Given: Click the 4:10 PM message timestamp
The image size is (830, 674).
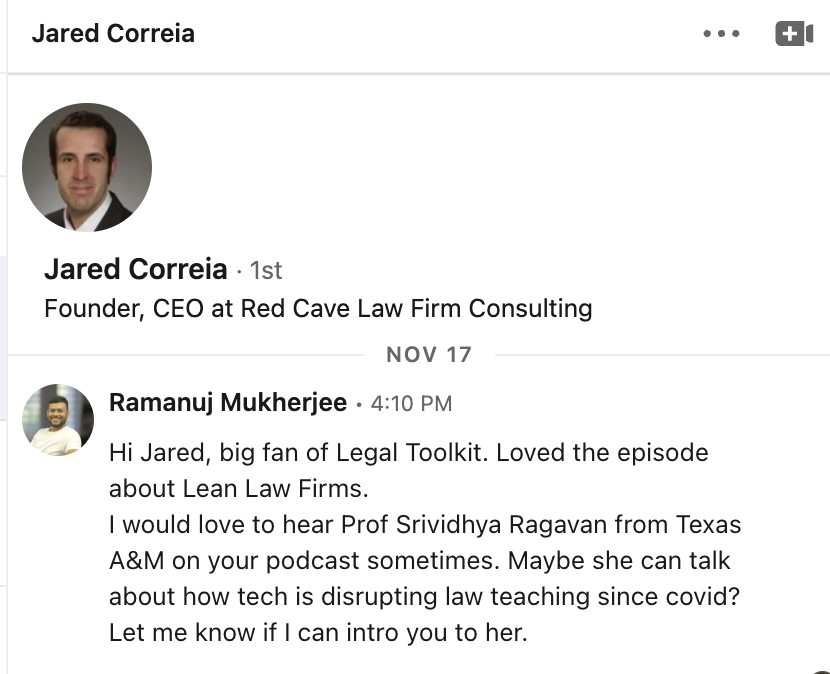Looking at the screenshot, I should click(411, 404).
